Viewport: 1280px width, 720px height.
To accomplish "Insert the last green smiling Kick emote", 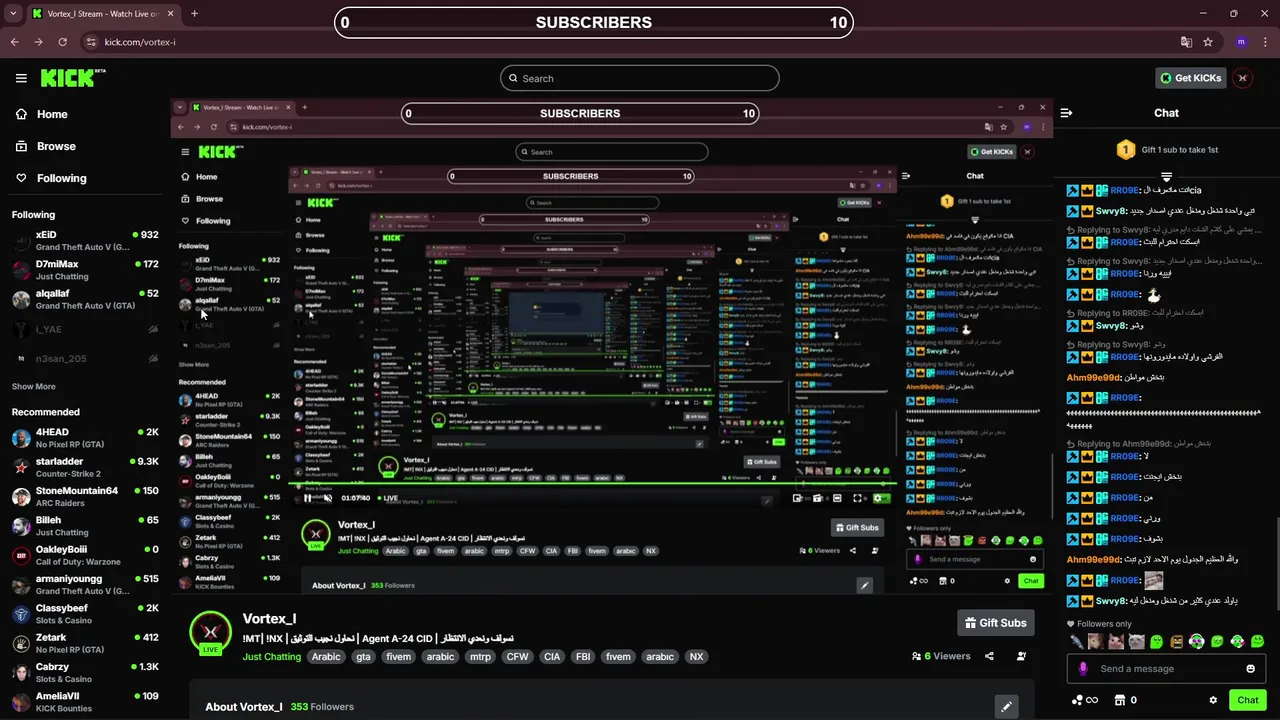I will [1257, 641].
